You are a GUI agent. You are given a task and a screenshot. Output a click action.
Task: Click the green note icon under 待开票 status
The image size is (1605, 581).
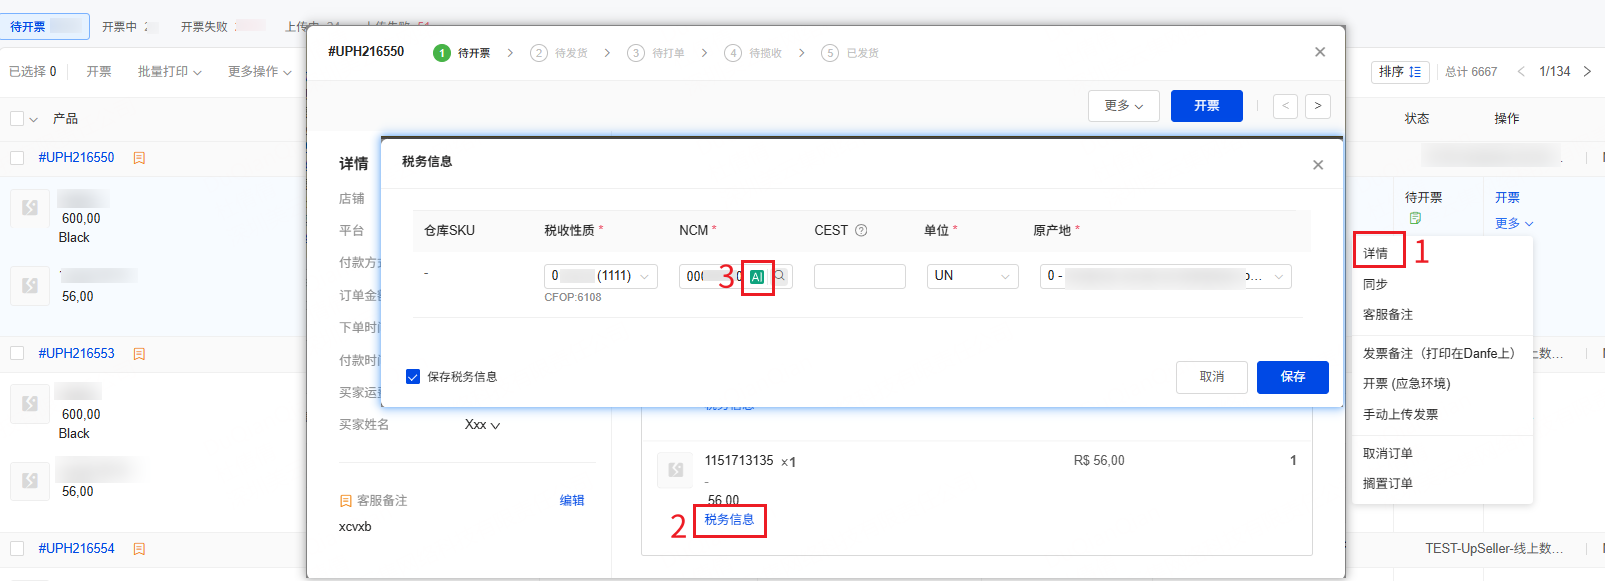coord(1415,218)
